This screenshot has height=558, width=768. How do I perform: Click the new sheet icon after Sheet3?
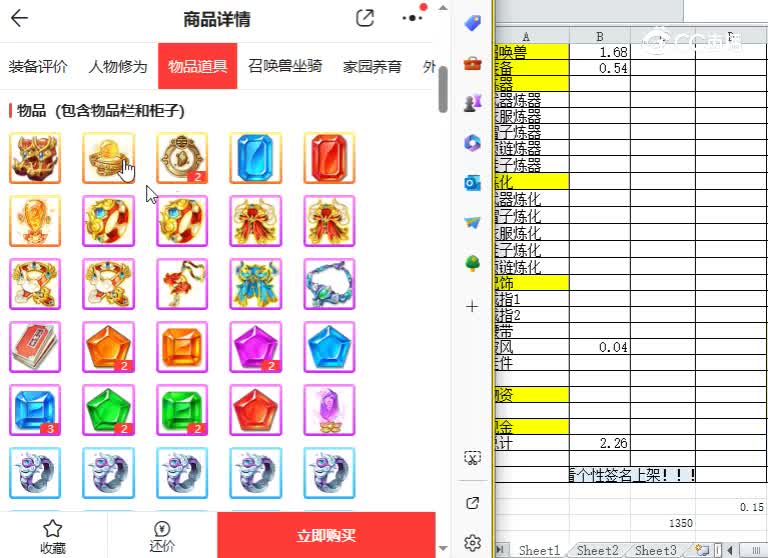pos(702,550)
